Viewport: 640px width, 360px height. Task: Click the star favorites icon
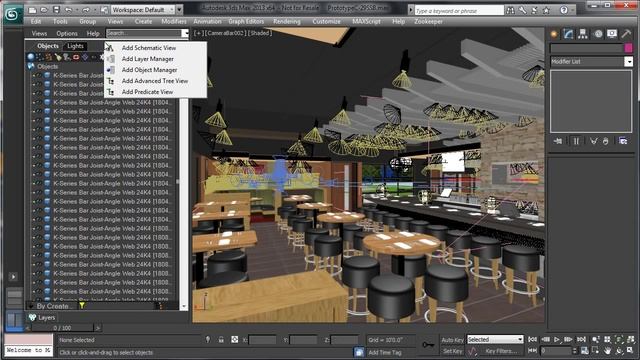[x=547, y=11]
